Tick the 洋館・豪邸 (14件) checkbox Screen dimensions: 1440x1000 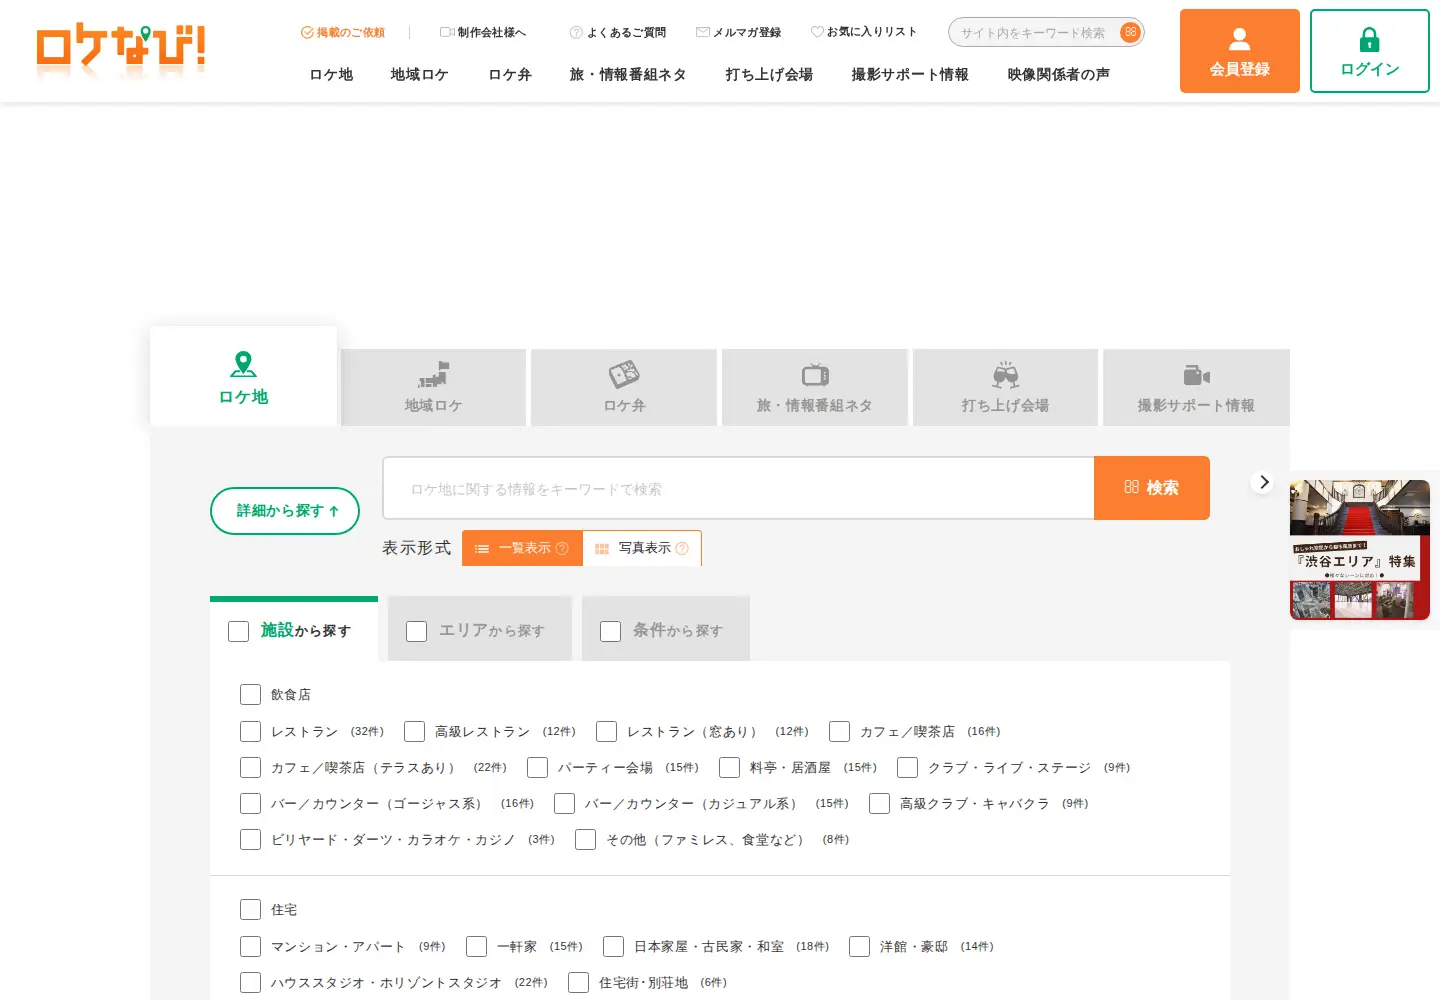point(859,947)
